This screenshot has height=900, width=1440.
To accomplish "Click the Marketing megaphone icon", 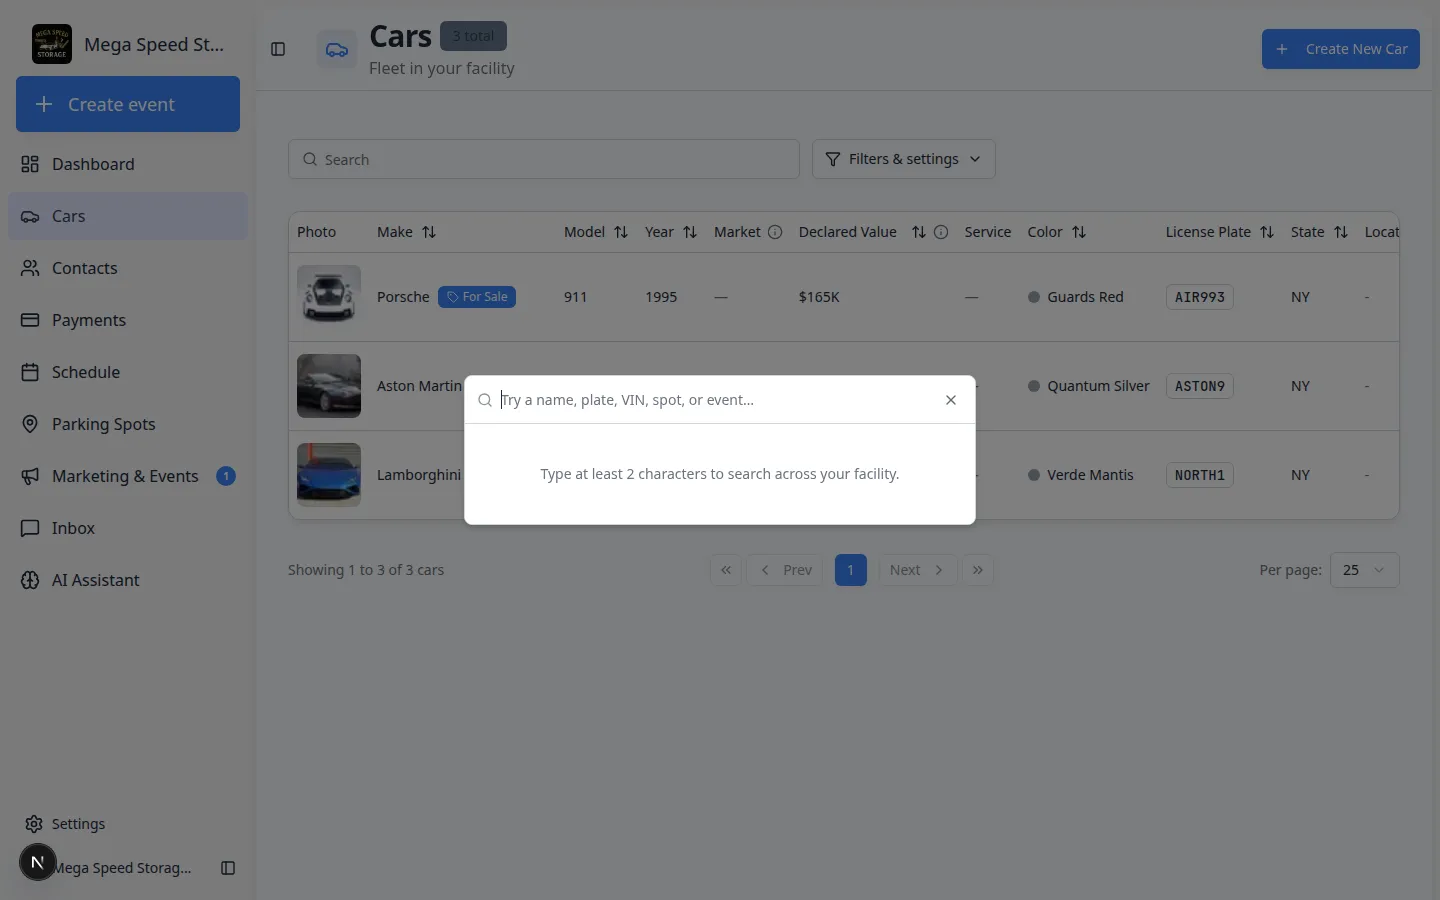I will (x=30, y=476).
